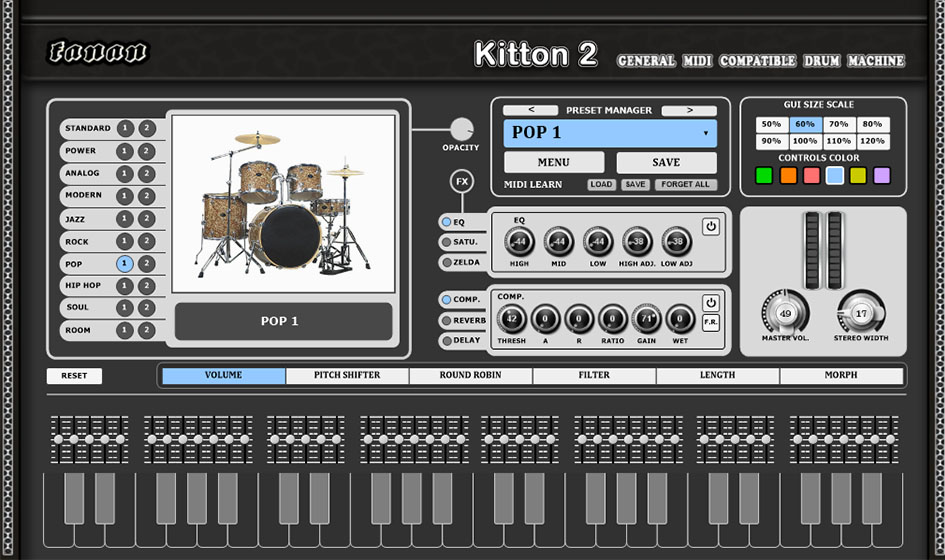Select Rock kit variation 1
Image resolution: width=945 pixels, height=560 pixels.
click(x=124, y=241)
